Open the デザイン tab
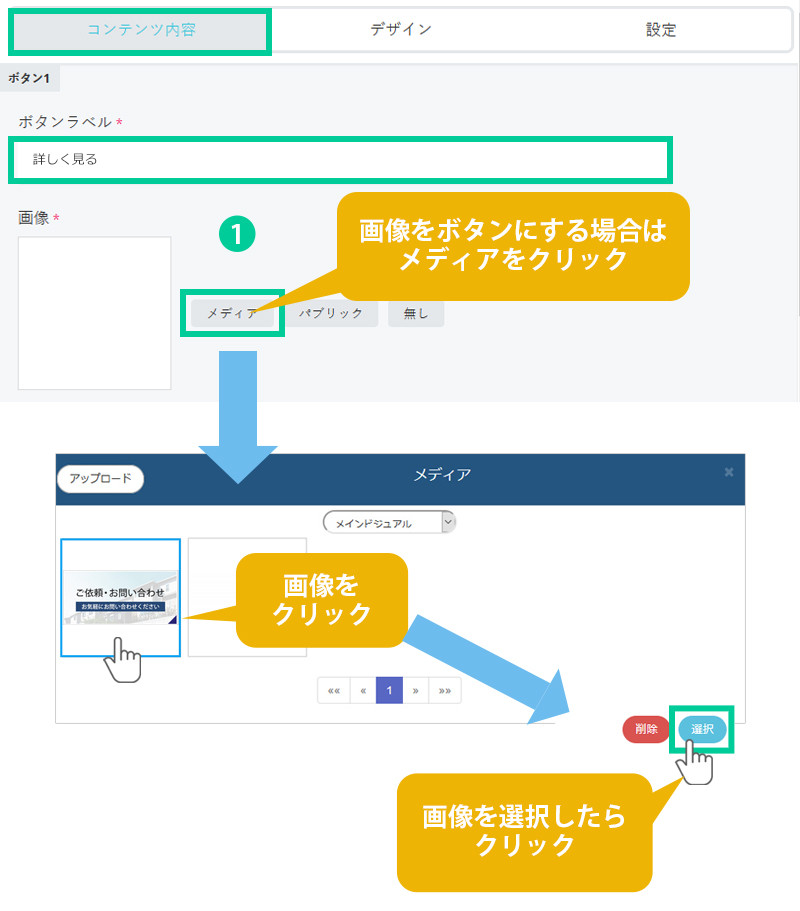Image resolution: width=800 pixels, height=911 pixels. point(400,30)
